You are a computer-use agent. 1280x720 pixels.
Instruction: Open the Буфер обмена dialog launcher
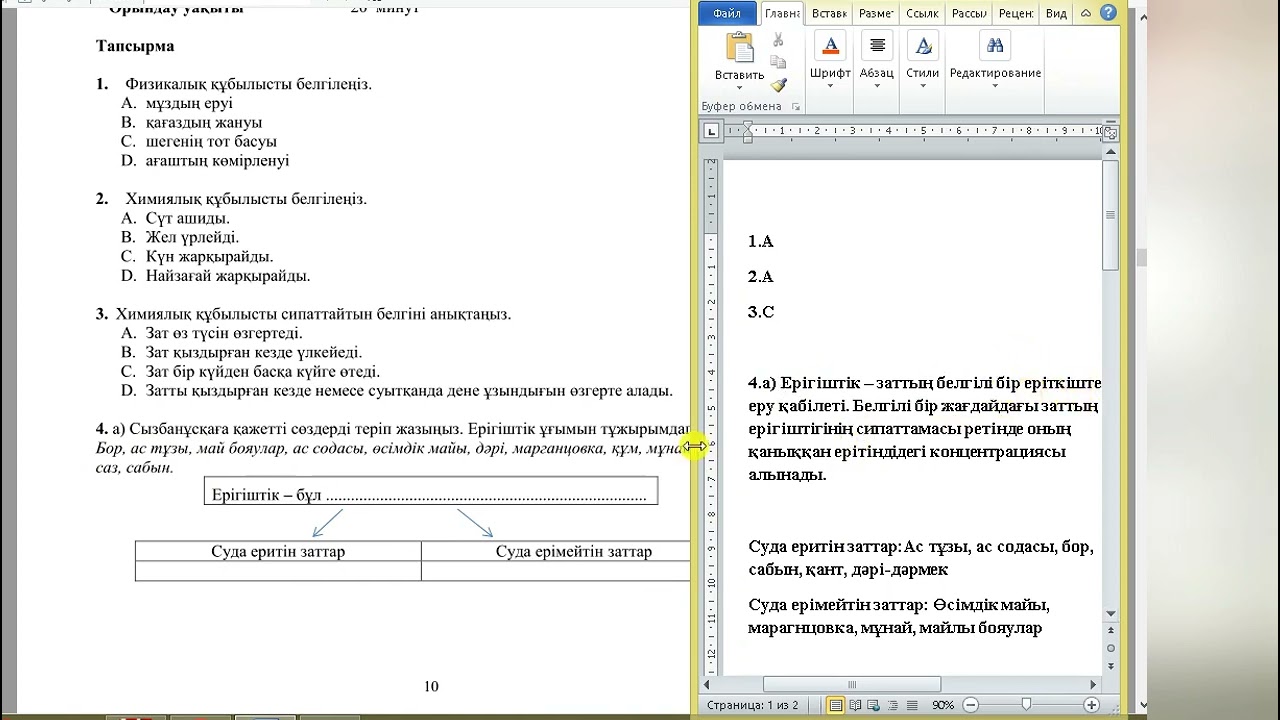tap(796, 106)
